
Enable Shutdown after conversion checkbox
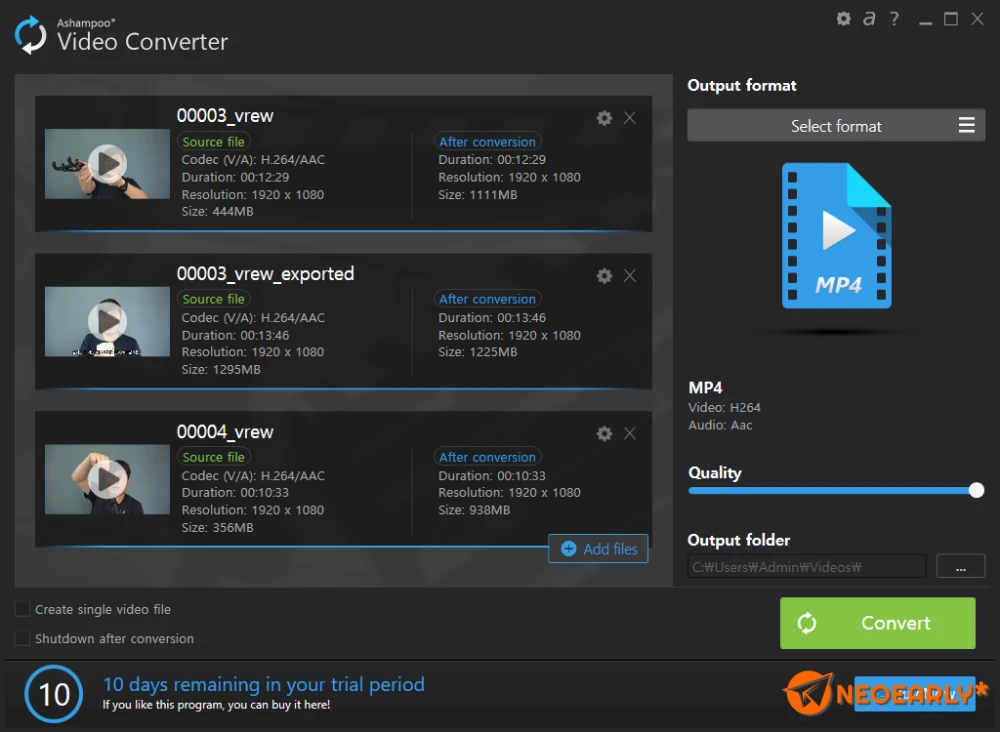point(22,638)
